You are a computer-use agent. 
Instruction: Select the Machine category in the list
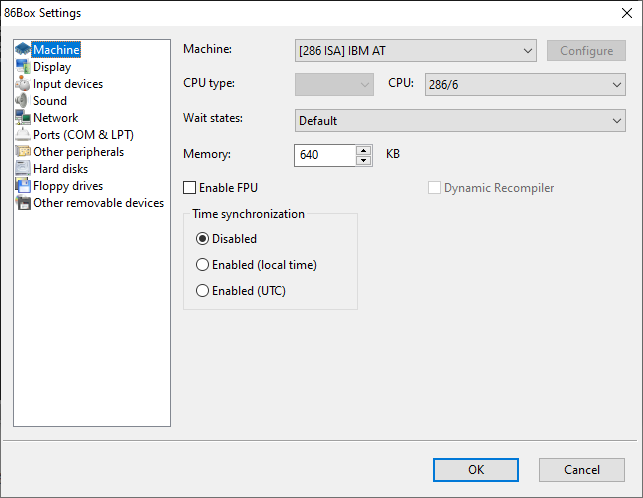point(57,50)
